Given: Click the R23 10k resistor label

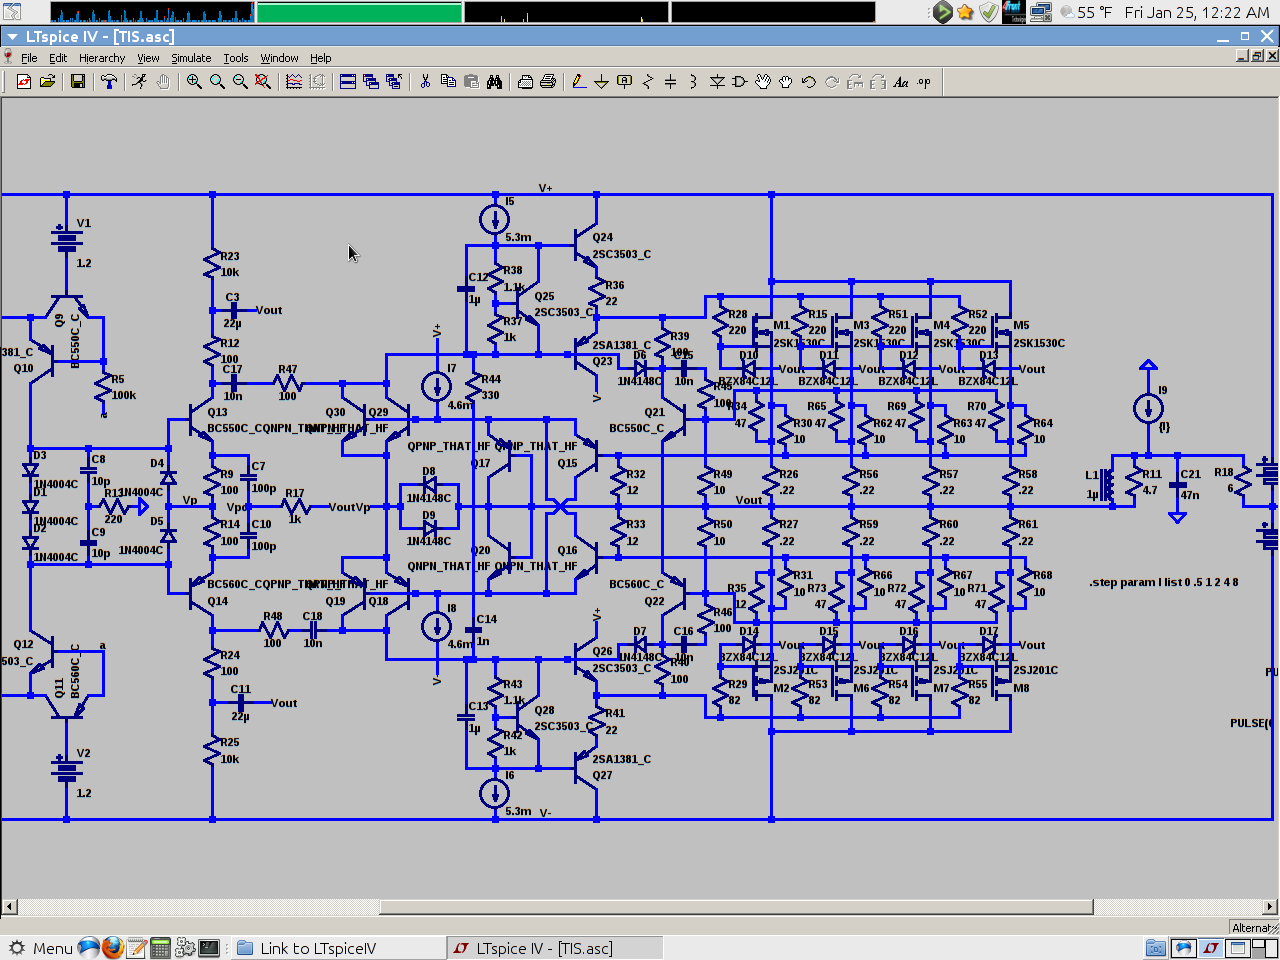Looking at the screenshot, I should (x=230, y=264).
